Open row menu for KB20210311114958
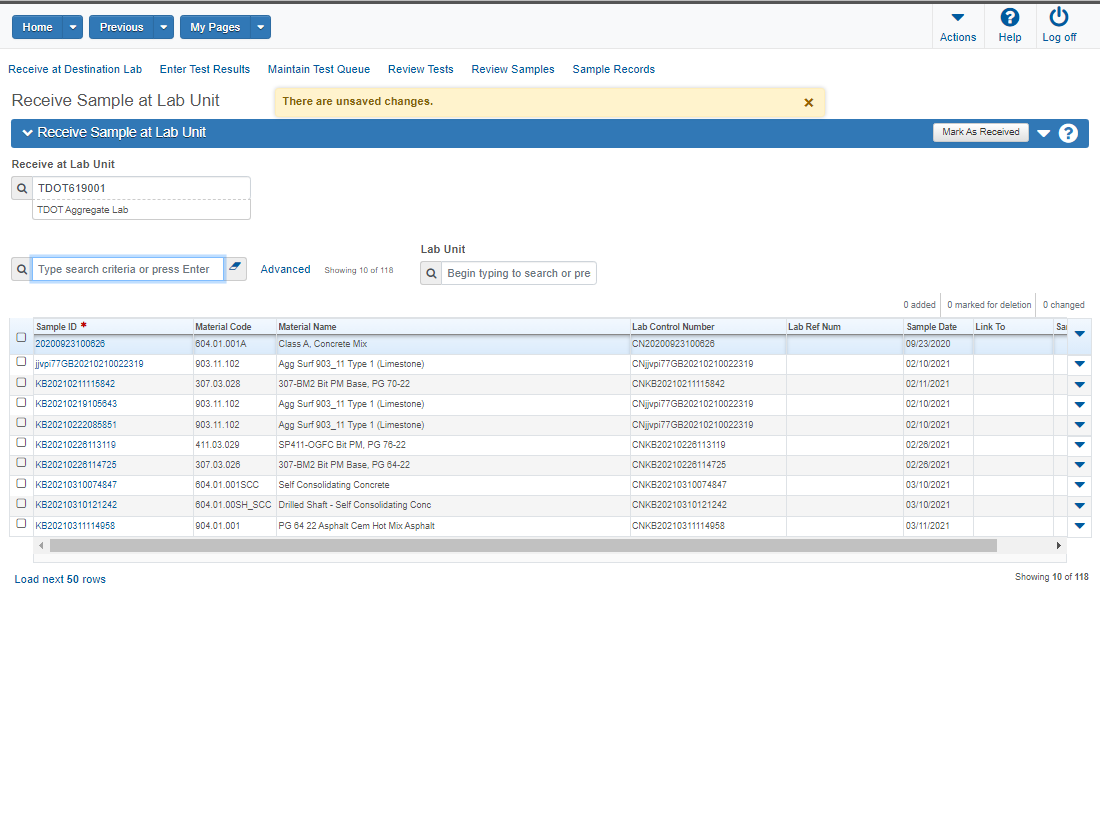The image size is (1100, 826). [1080, 526]
